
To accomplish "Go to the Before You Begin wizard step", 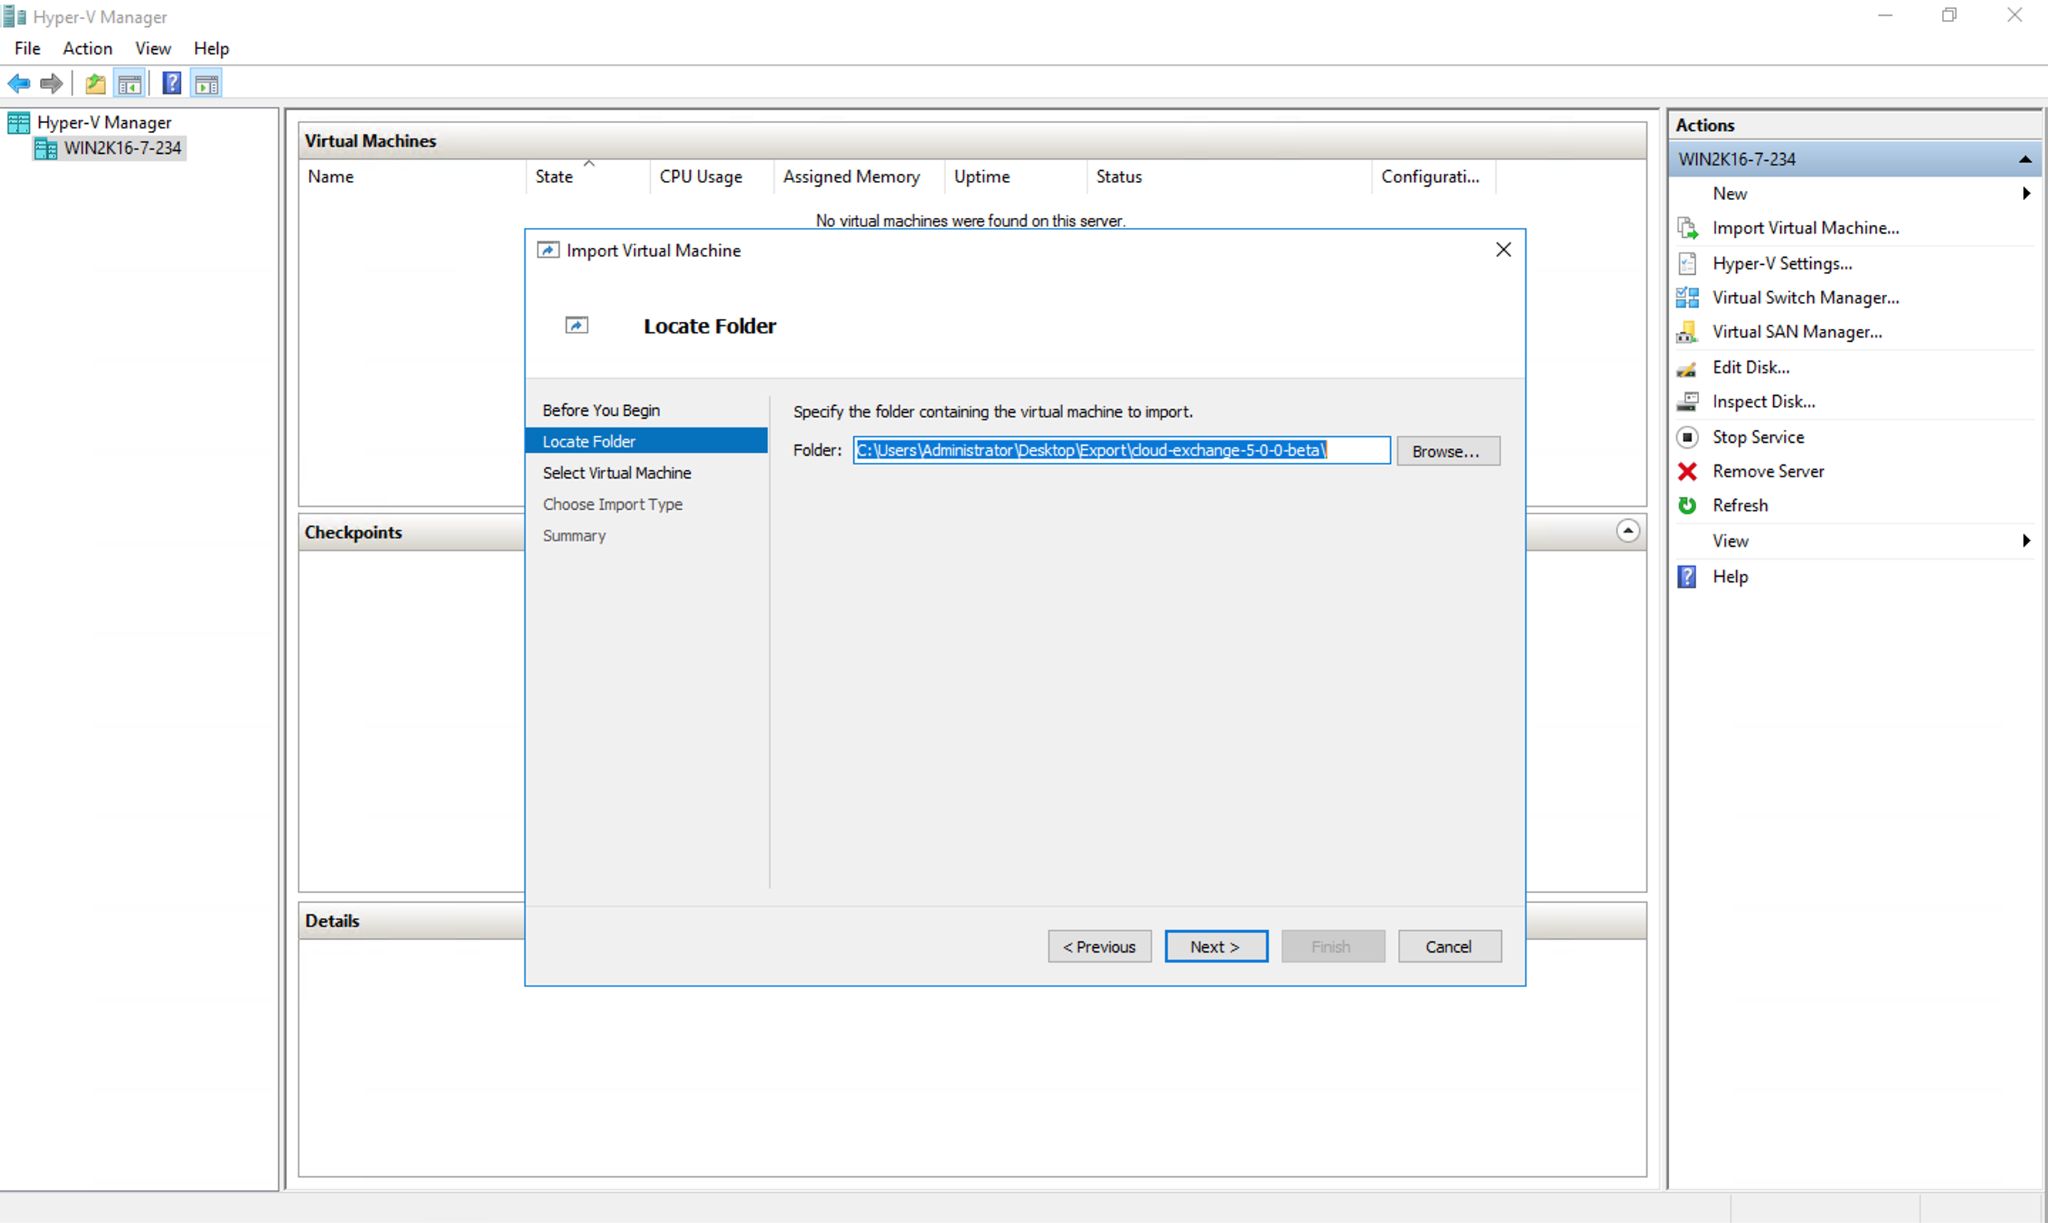I will coord(601,410).
